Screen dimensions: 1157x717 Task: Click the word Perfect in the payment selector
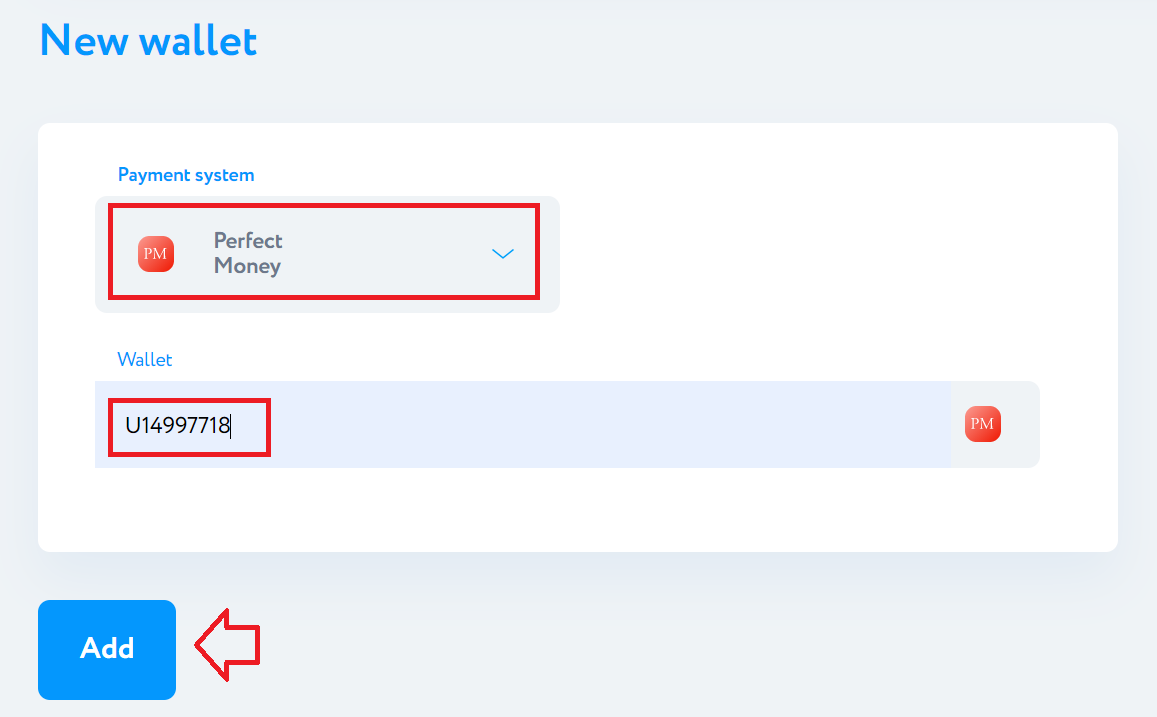point(248,240)
